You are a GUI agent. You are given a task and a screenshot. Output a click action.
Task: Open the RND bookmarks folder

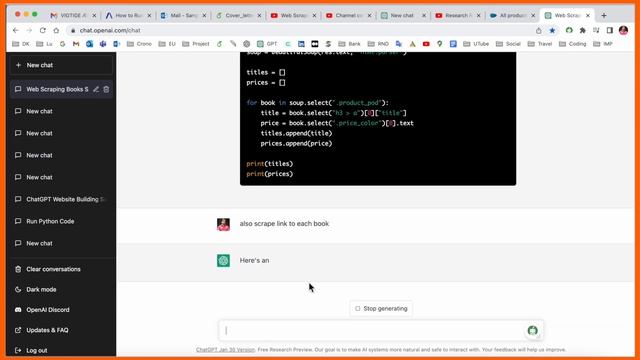378,44
